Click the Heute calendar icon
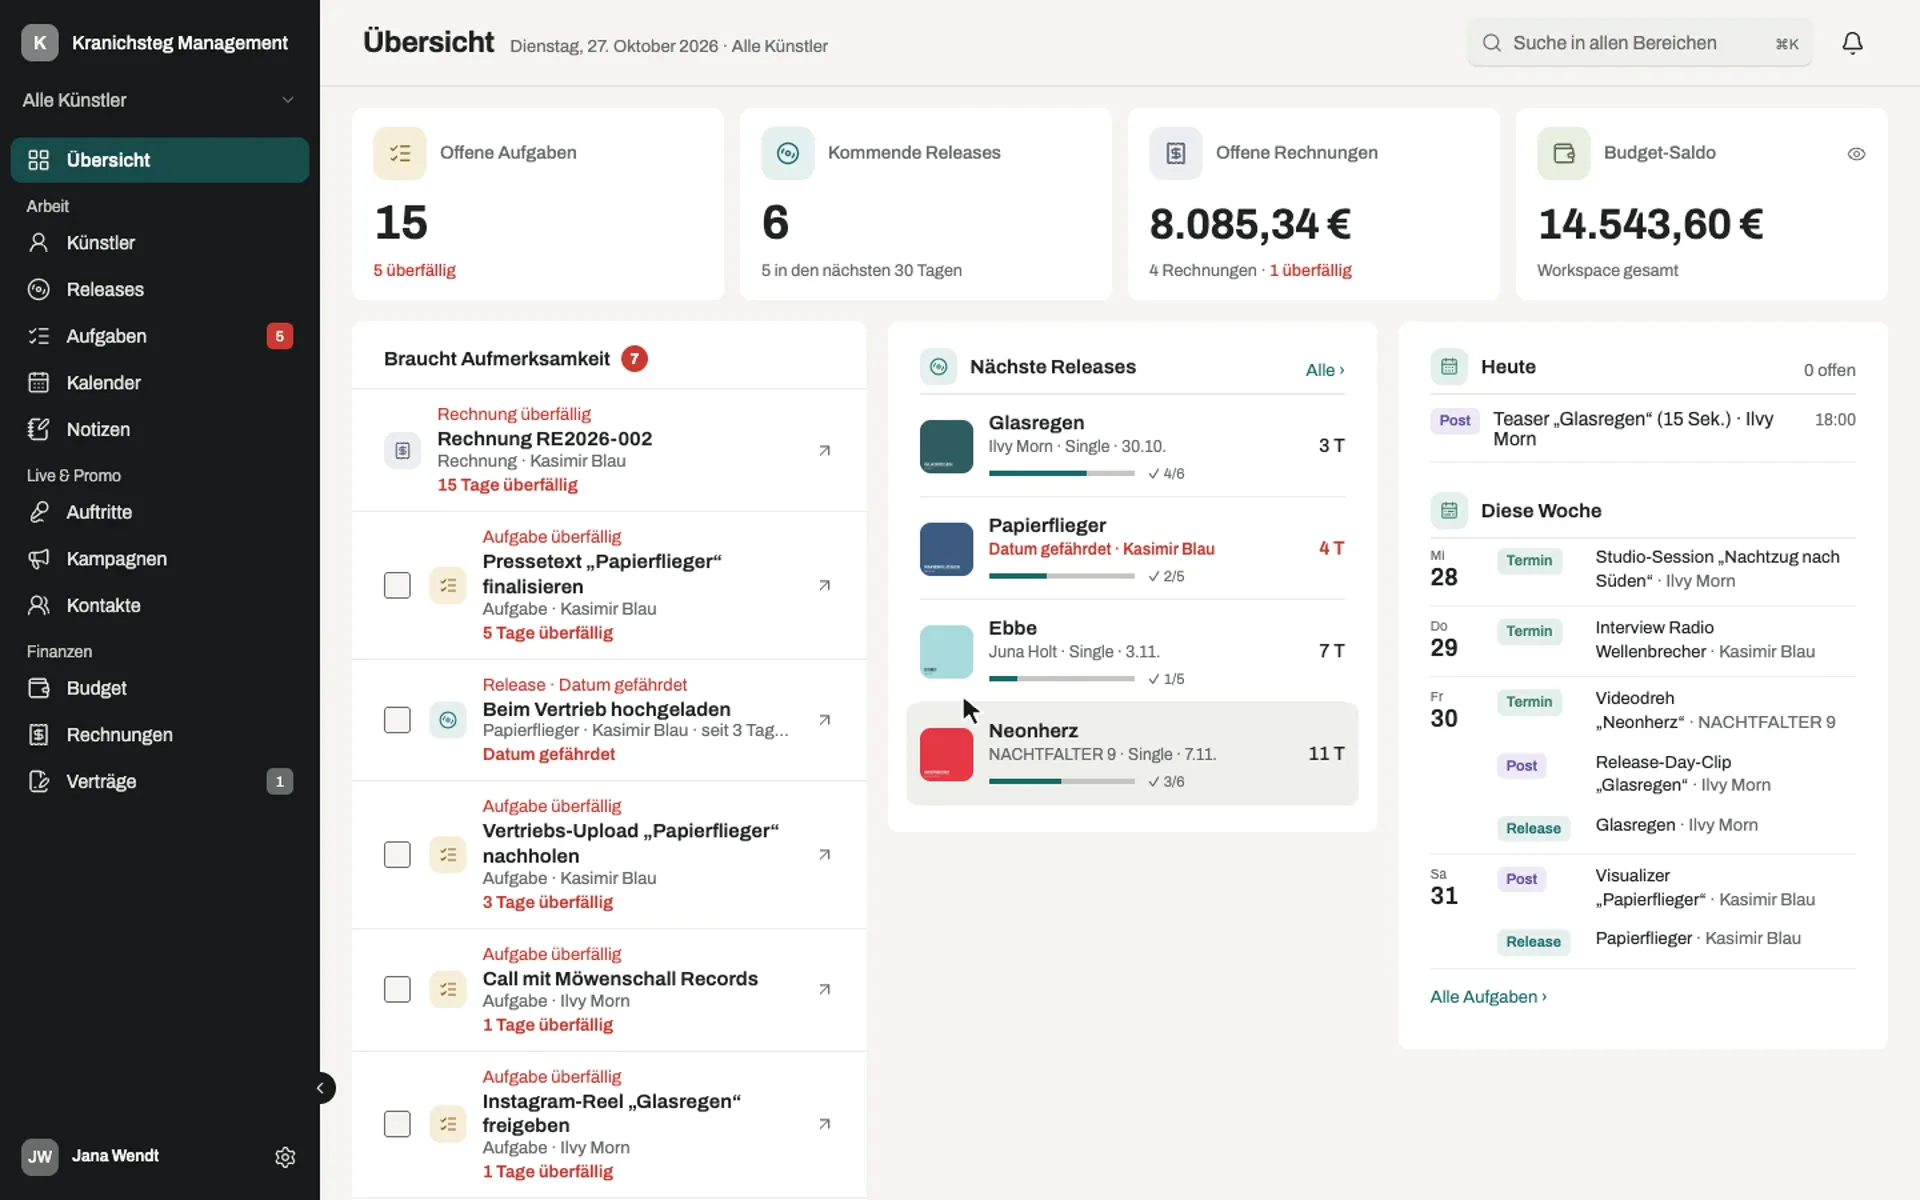The height and width of the screenshot is (1200, 1920). pos(1449,367)
